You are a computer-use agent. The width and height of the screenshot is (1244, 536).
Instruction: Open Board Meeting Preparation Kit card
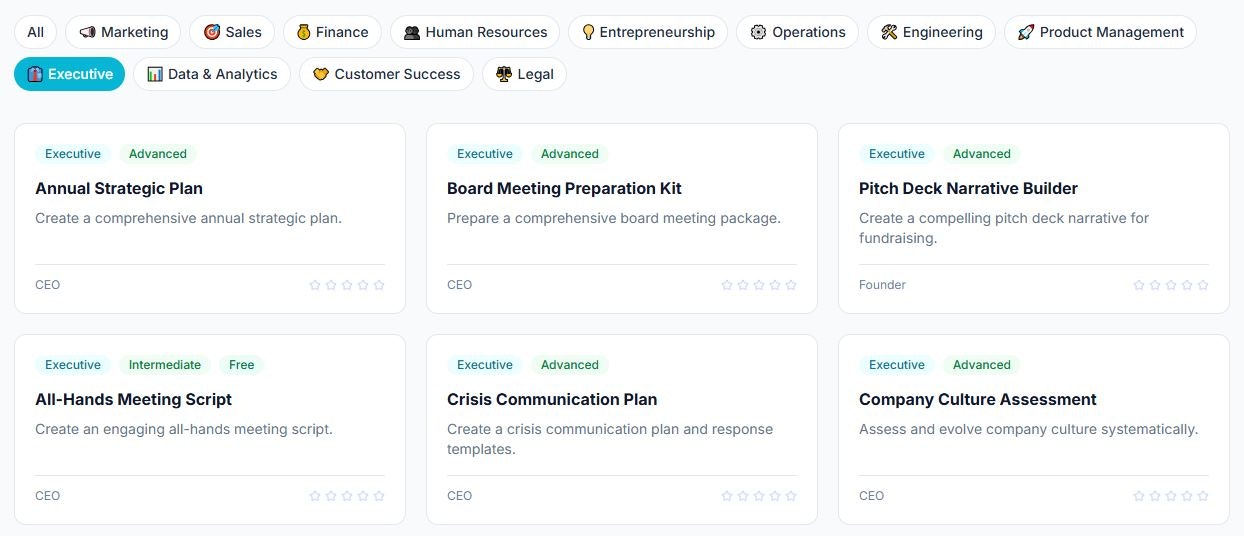pos(564,188)
